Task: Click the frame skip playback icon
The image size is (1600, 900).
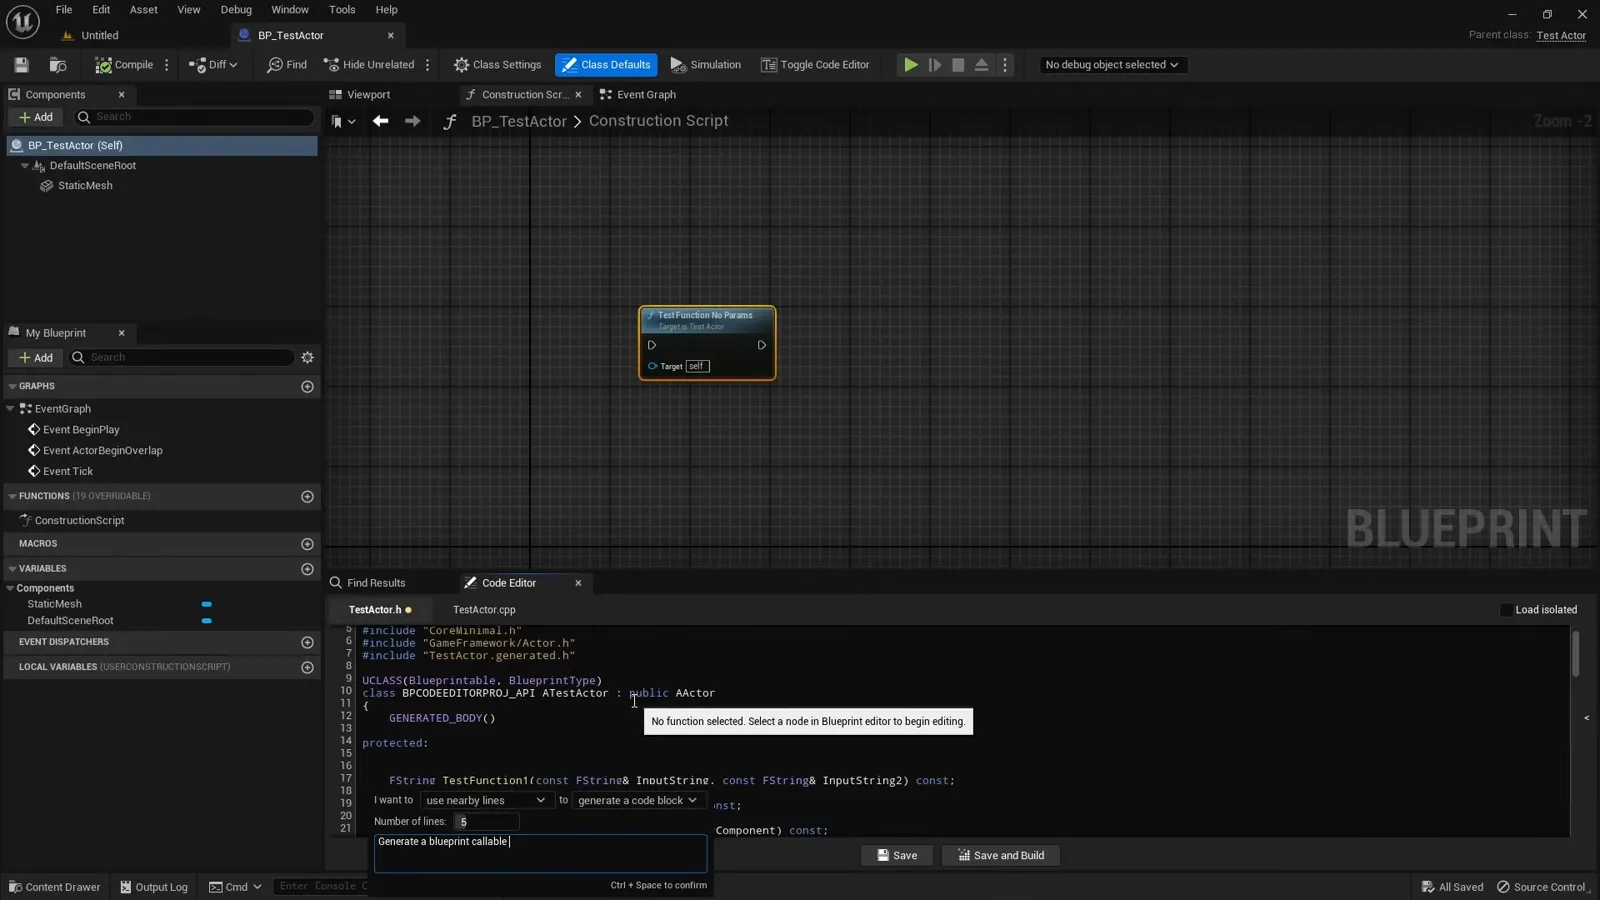Action: (x=935, y=65)
